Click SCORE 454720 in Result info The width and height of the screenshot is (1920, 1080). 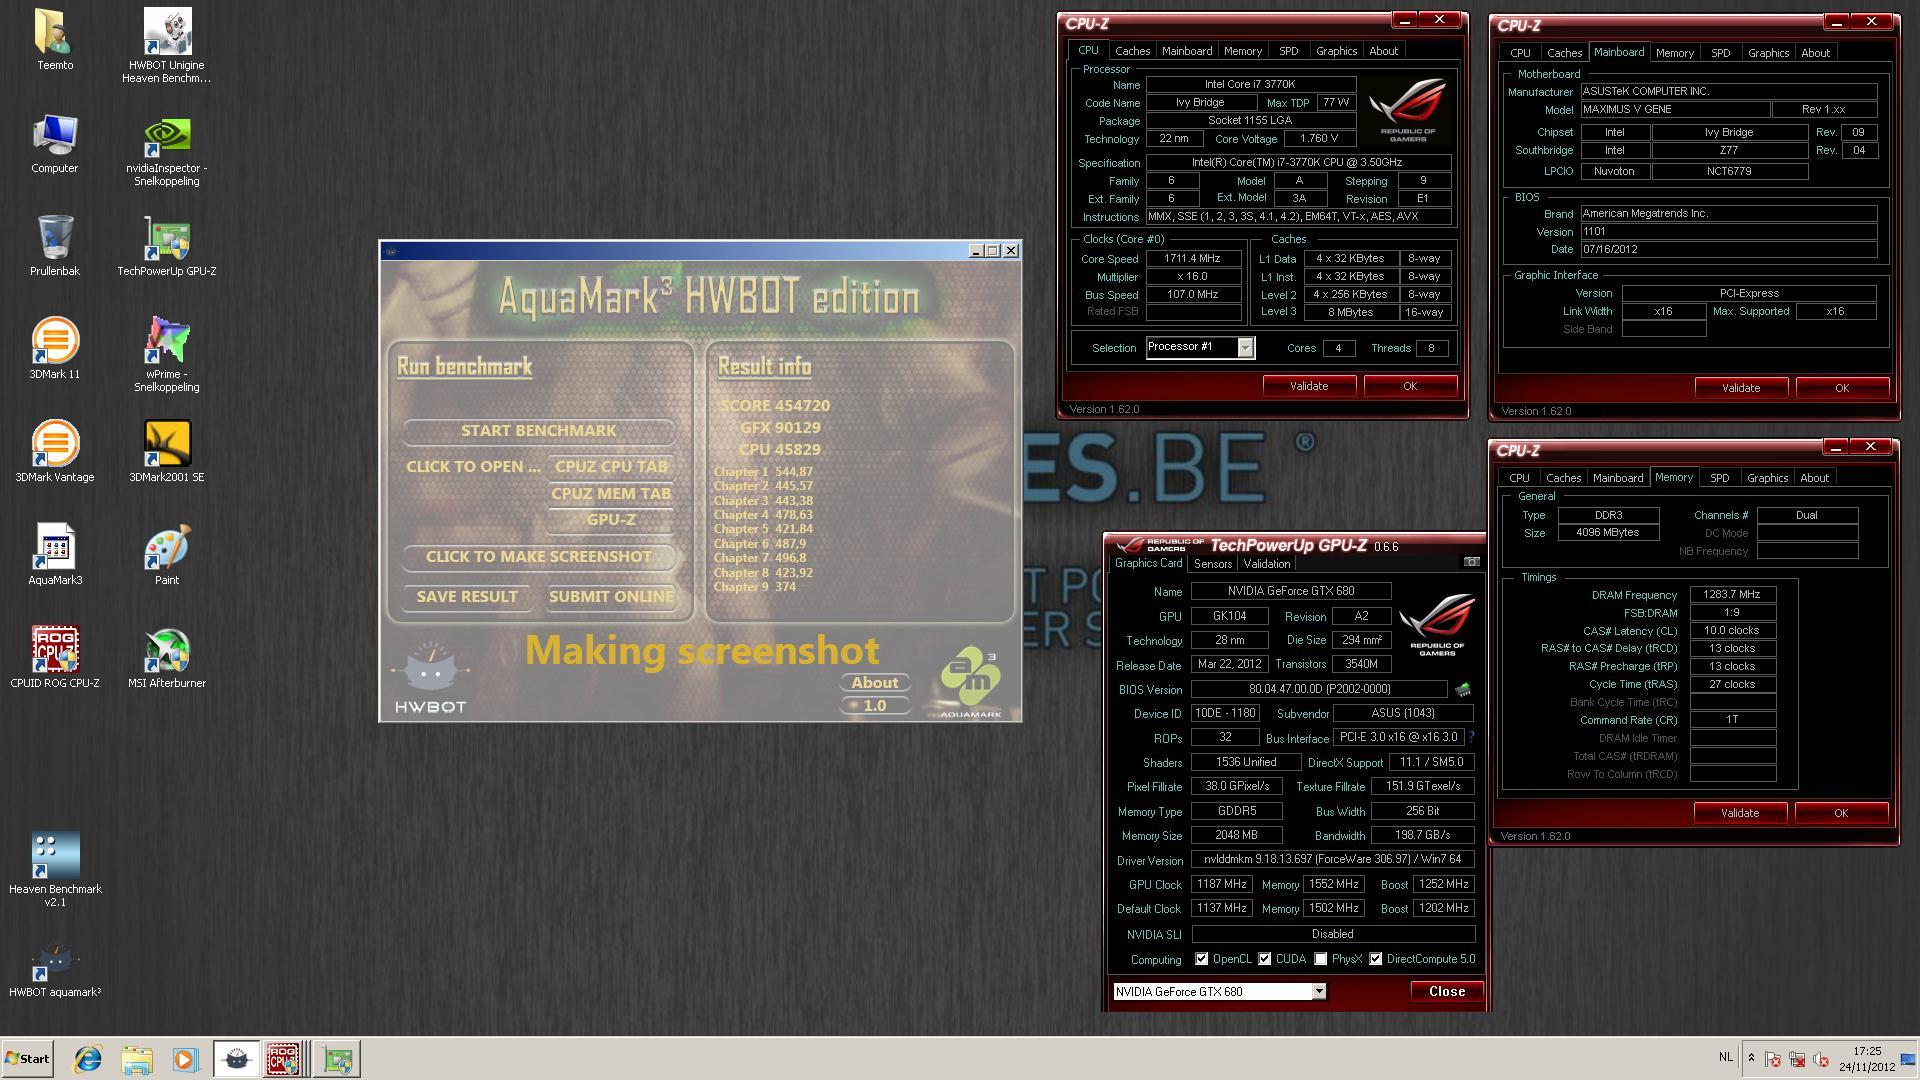(775, 405)
